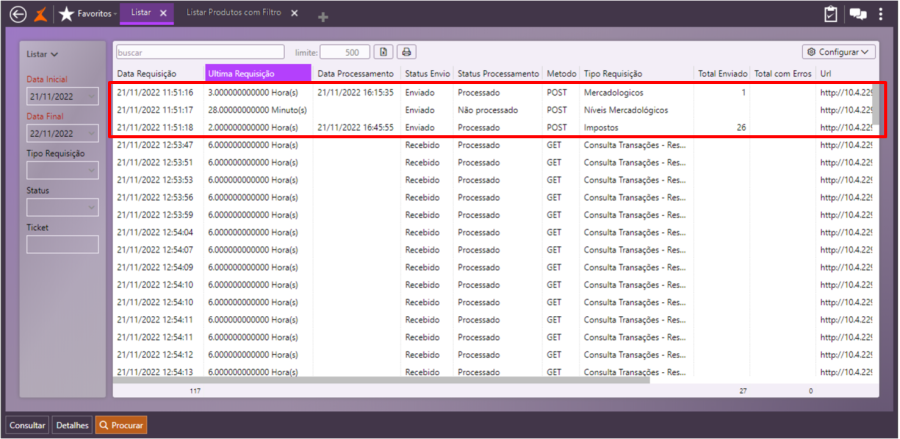
Task: Open the clipboard checklist icon
Action: 830,14
